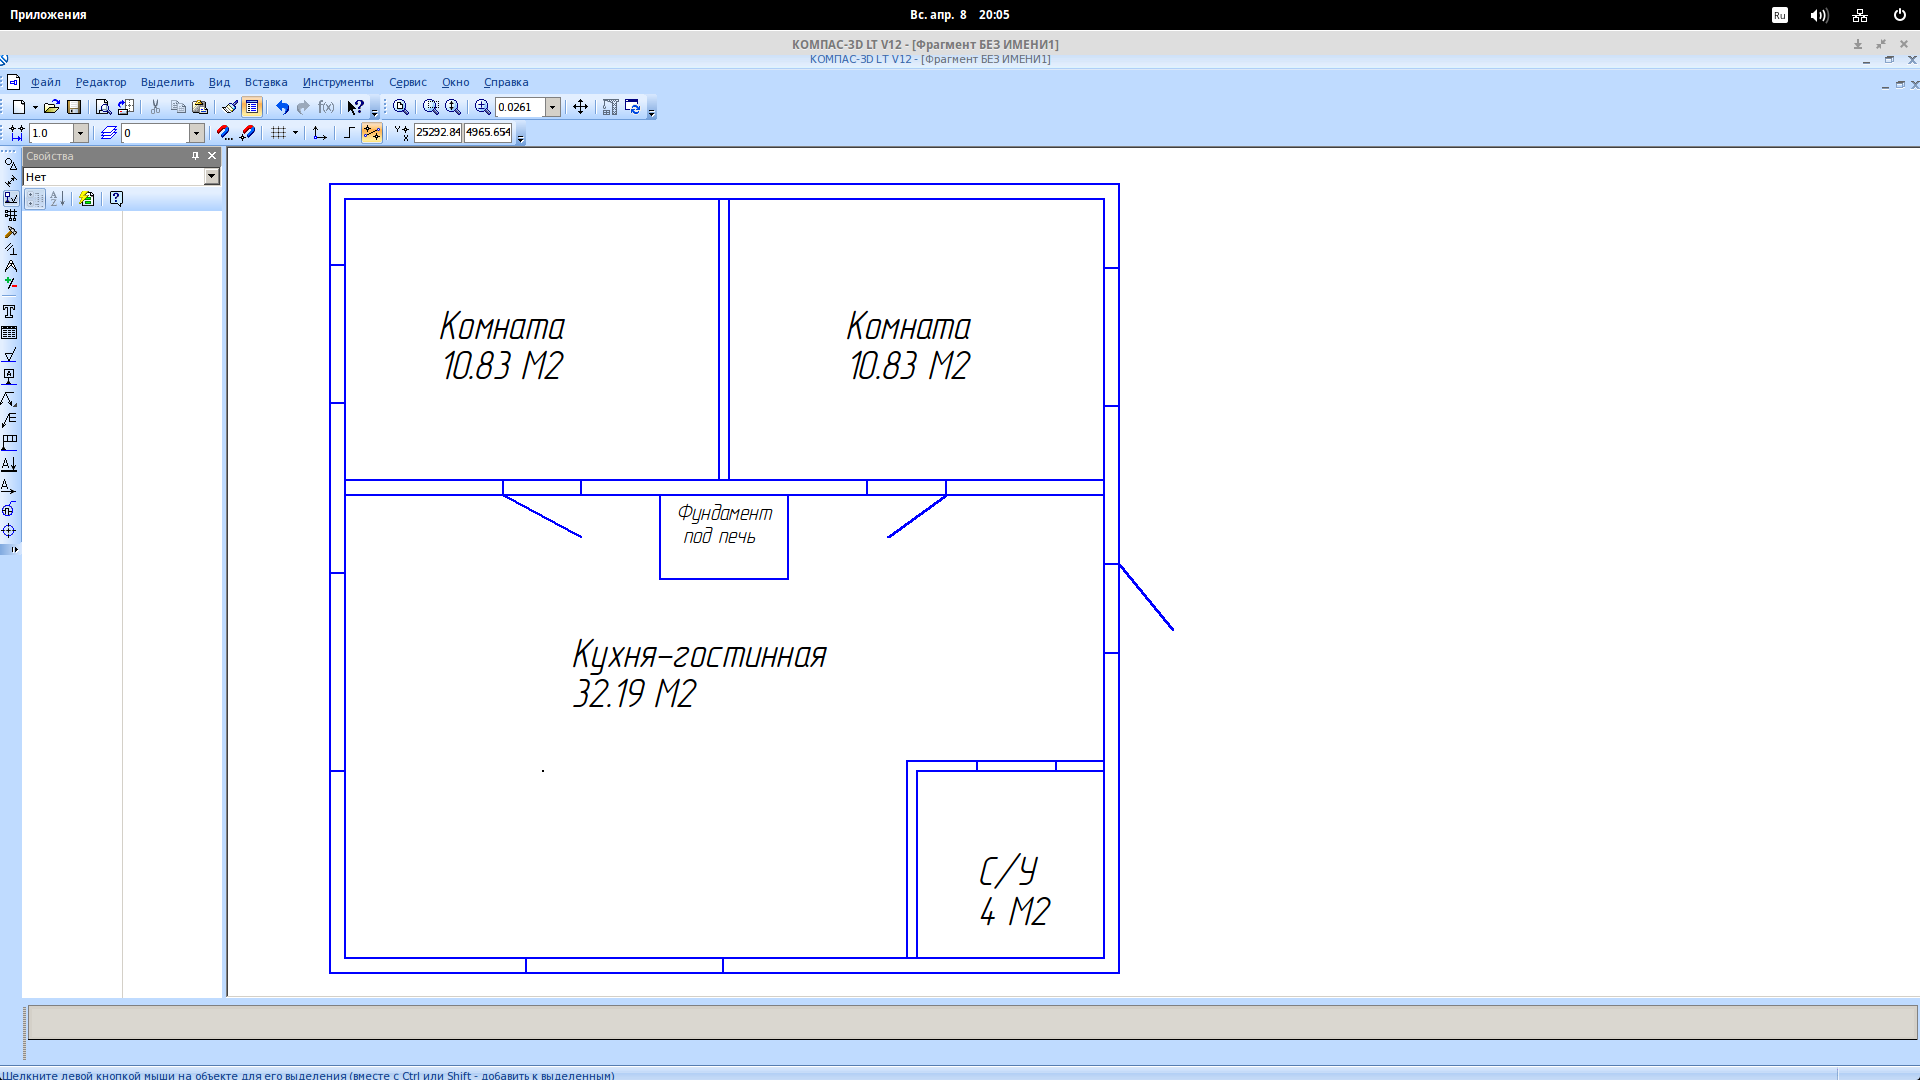Screen dimensions: 1920x1080
Task: Expand the zoom scale 0.0261 dropdown
Action: click(552, 107)
